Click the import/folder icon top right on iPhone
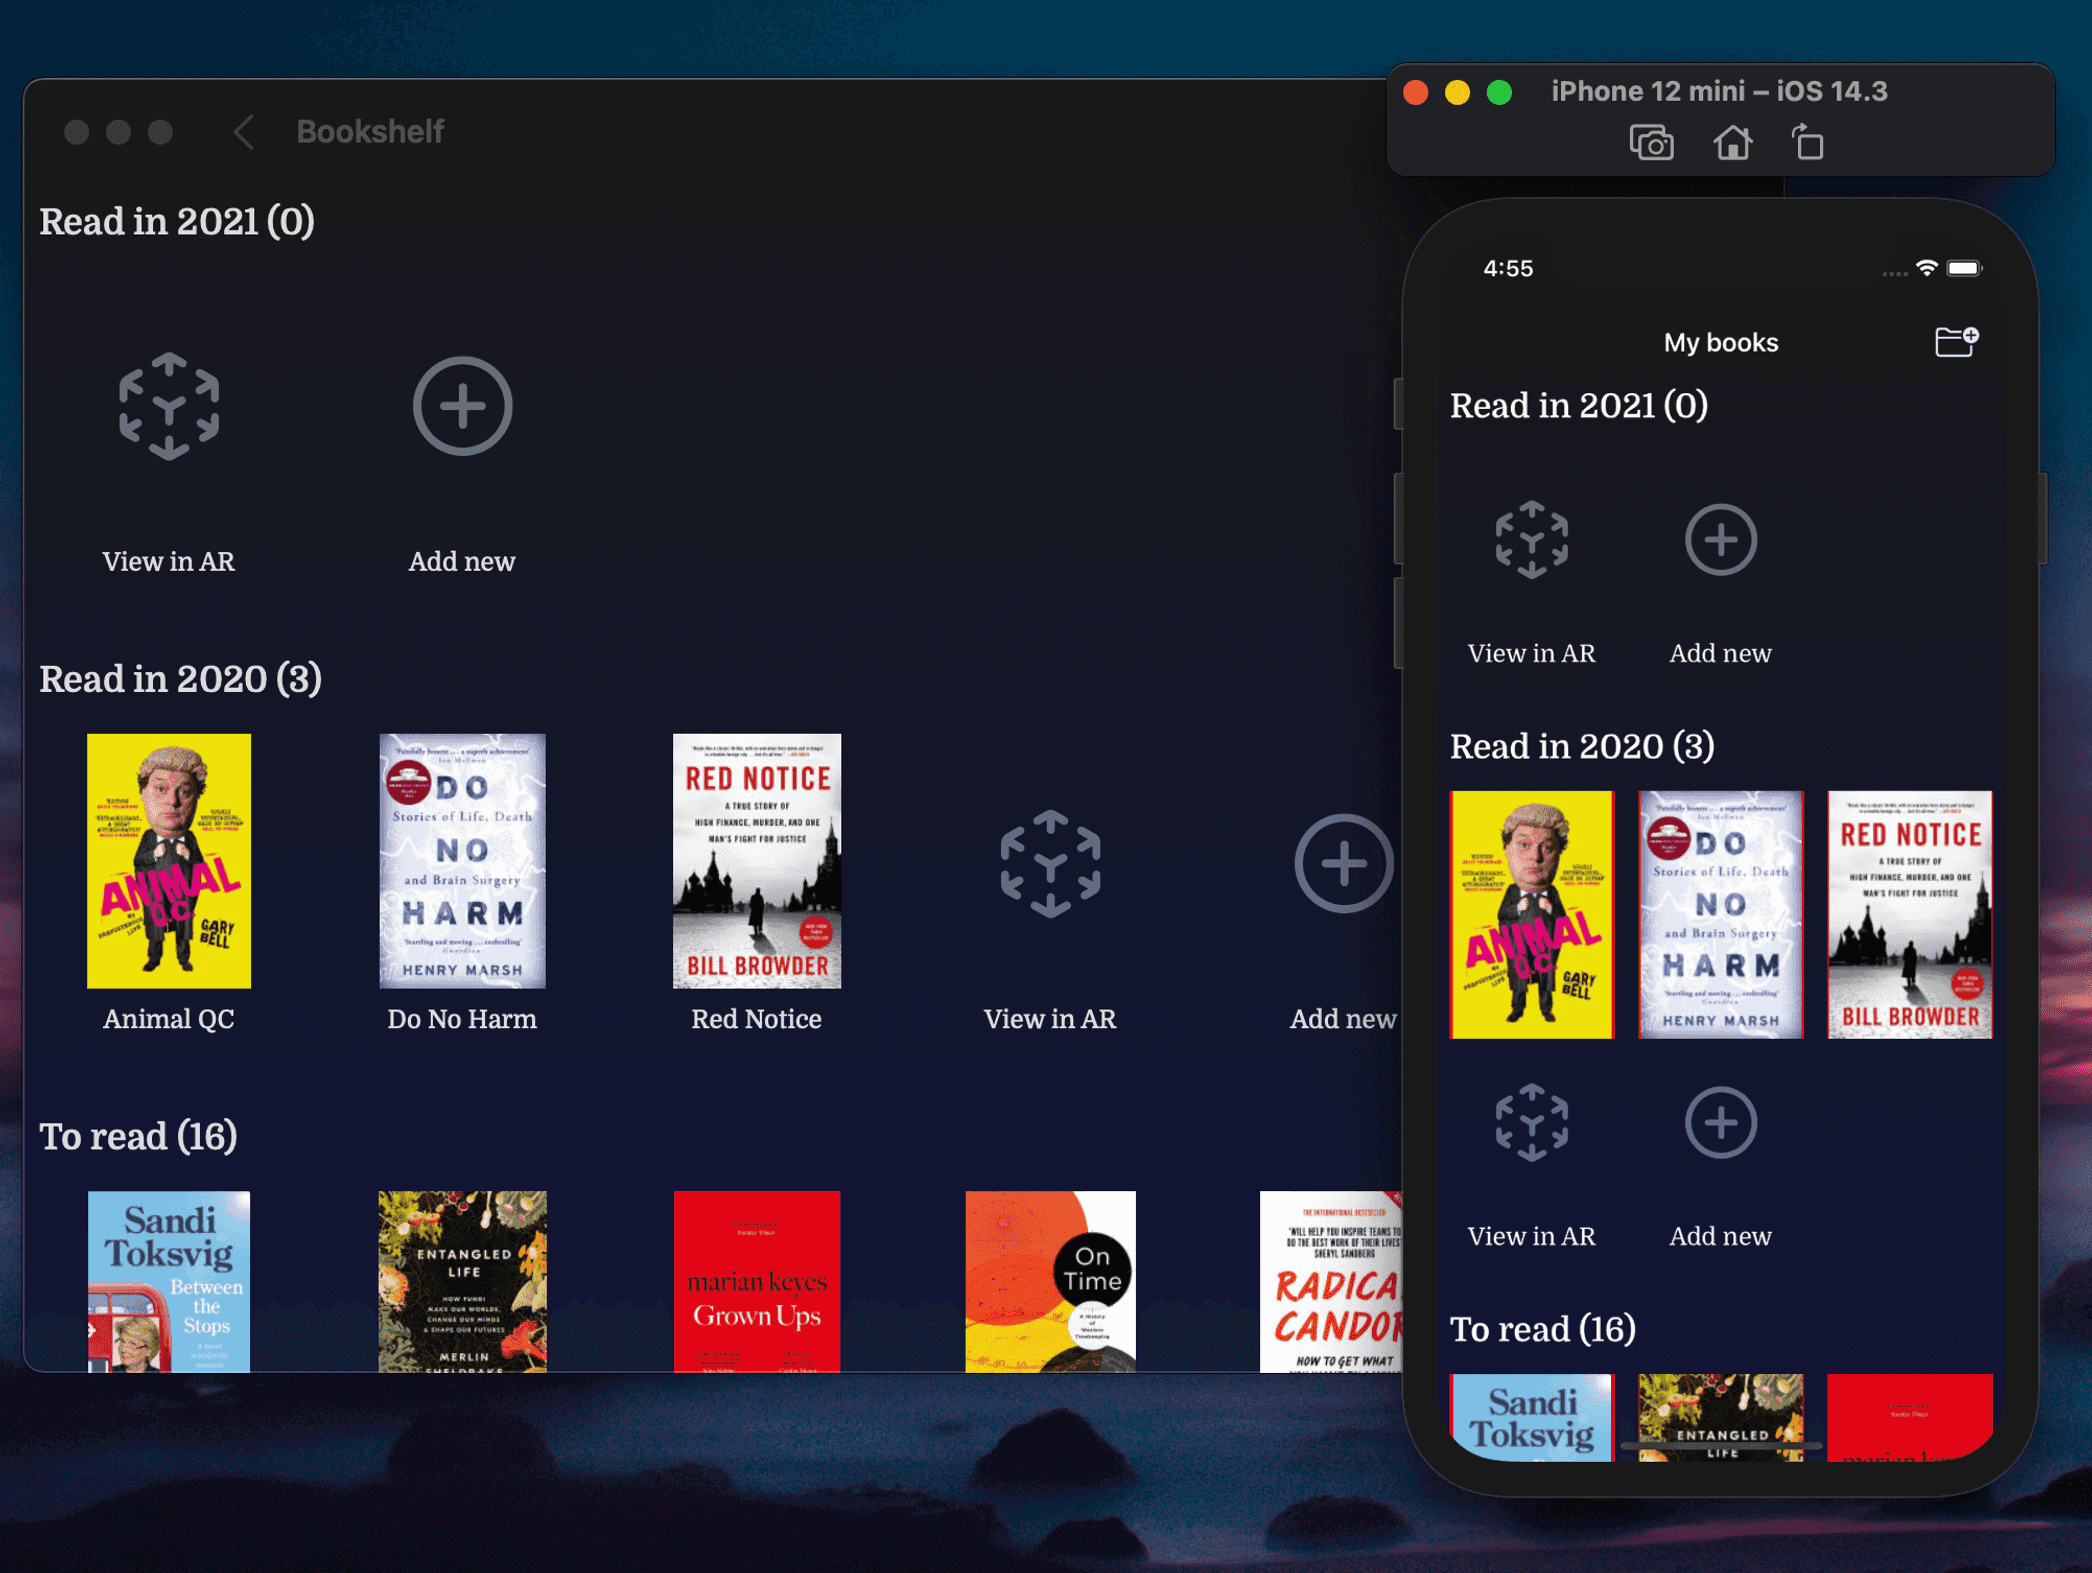 coord(1955,342)
